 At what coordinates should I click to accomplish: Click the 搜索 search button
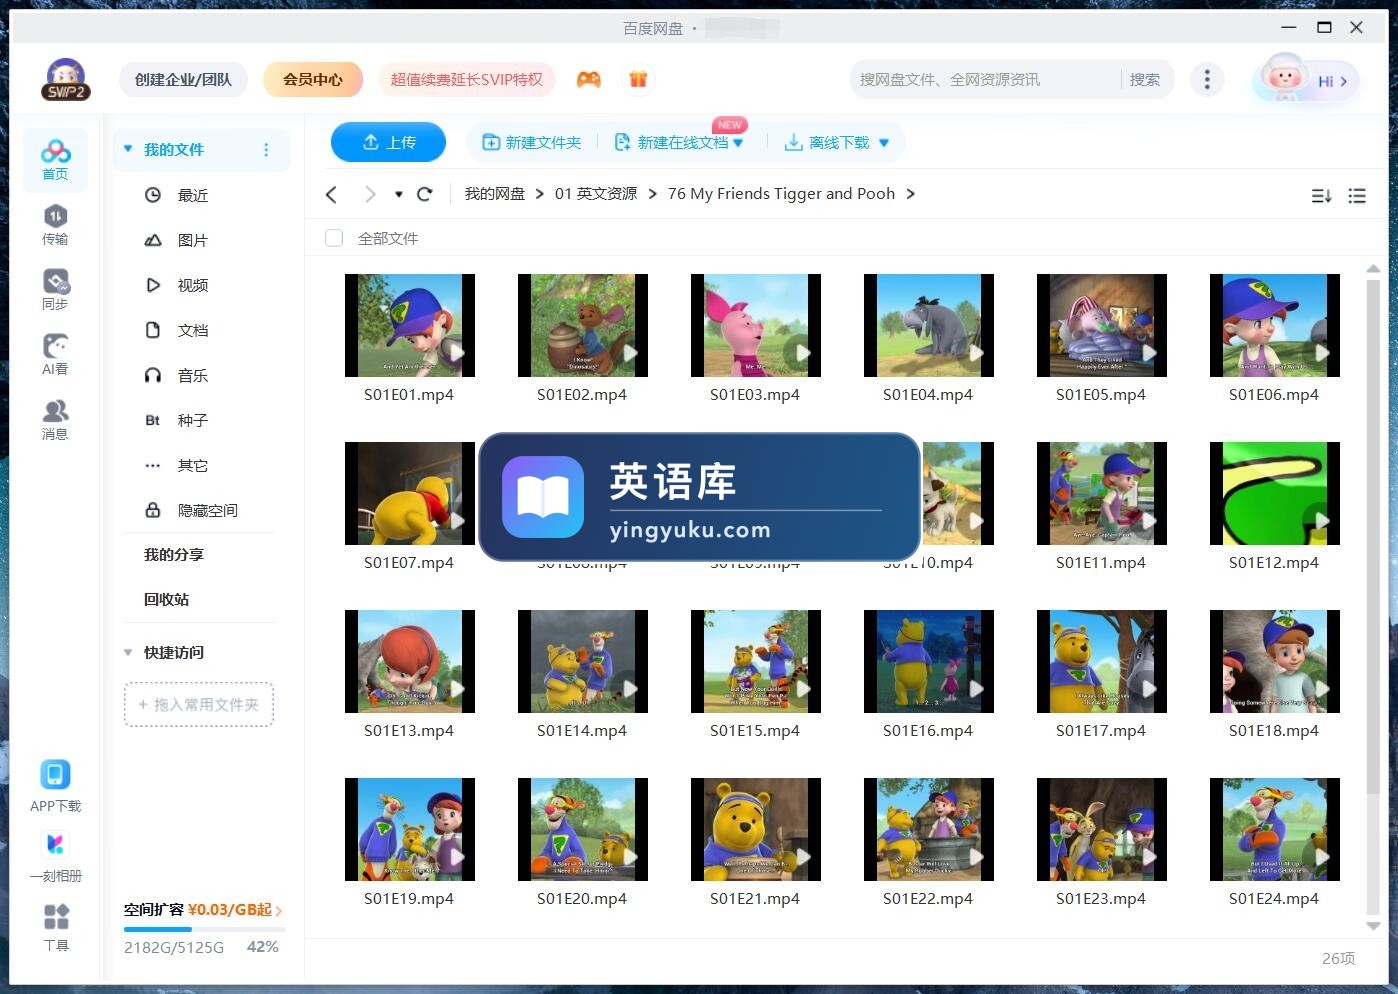tap(1145, 79)
